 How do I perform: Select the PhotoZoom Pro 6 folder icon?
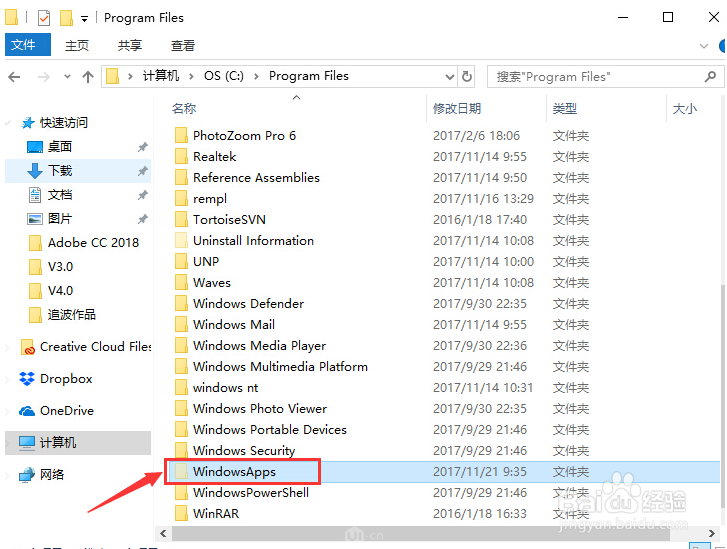click(x=181, y=136)
